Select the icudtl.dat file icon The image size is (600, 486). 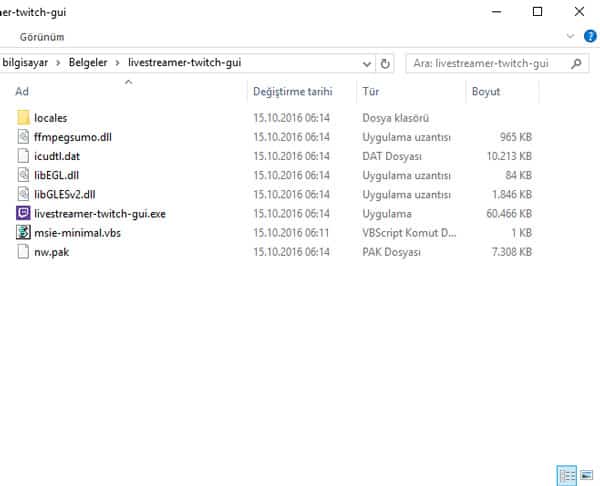point(23,156)
